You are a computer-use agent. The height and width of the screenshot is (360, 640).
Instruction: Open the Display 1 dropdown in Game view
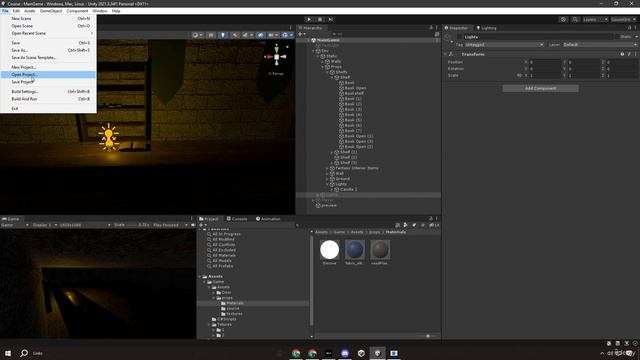(x=44, y=225)
